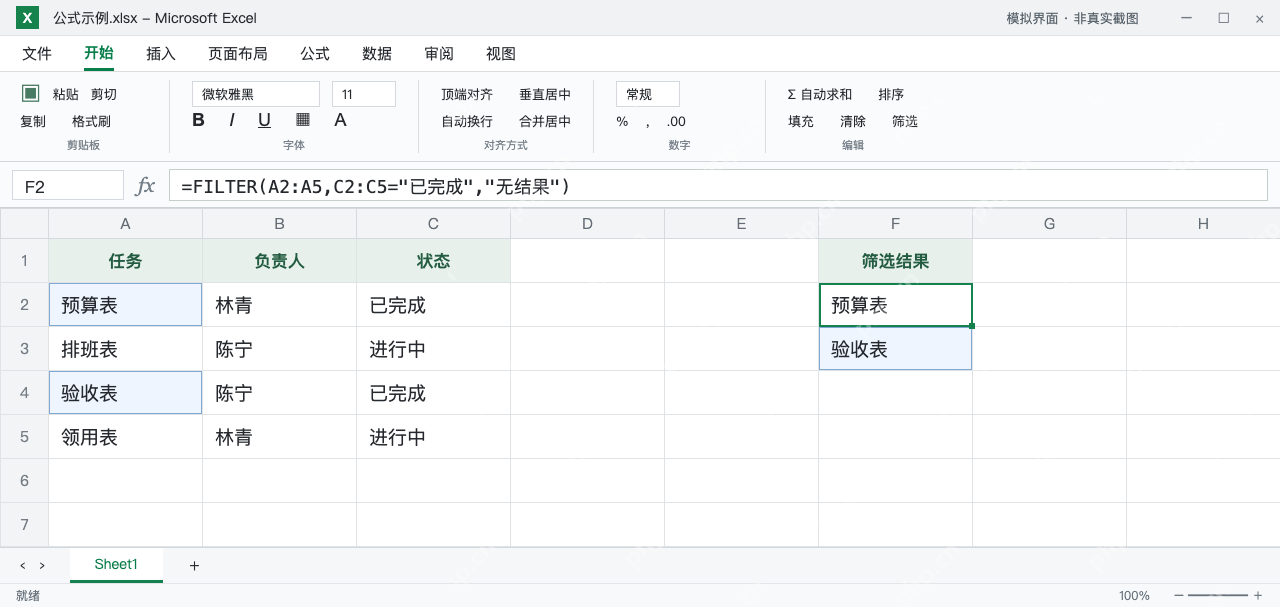The image size is (1280, 608).
Task: Click the 清除 clear button
Action: pyautogui.click(x=853, y=121)
